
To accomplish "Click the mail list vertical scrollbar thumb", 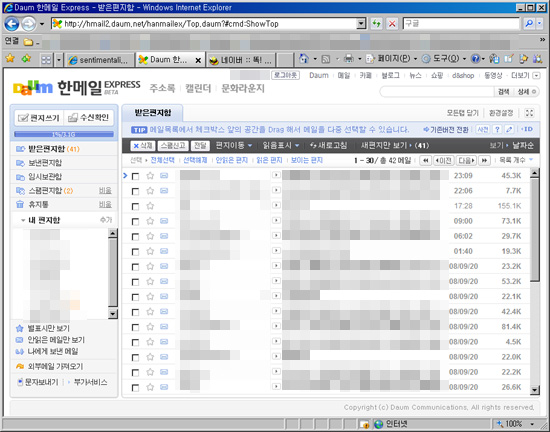I will (535, 230).
